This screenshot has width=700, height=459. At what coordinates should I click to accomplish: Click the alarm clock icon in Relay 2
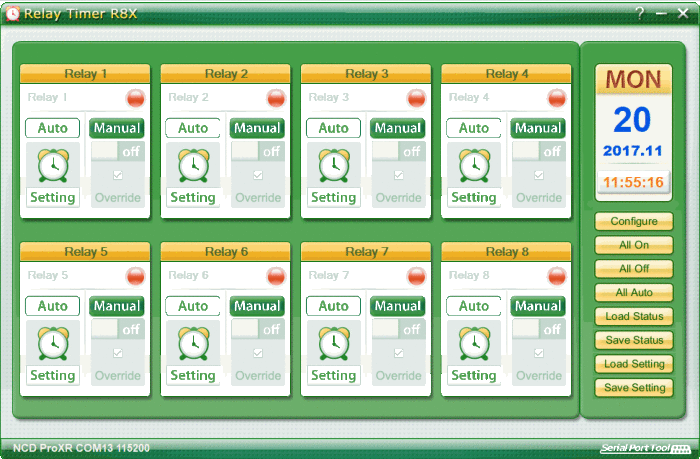tap(194, 165)
